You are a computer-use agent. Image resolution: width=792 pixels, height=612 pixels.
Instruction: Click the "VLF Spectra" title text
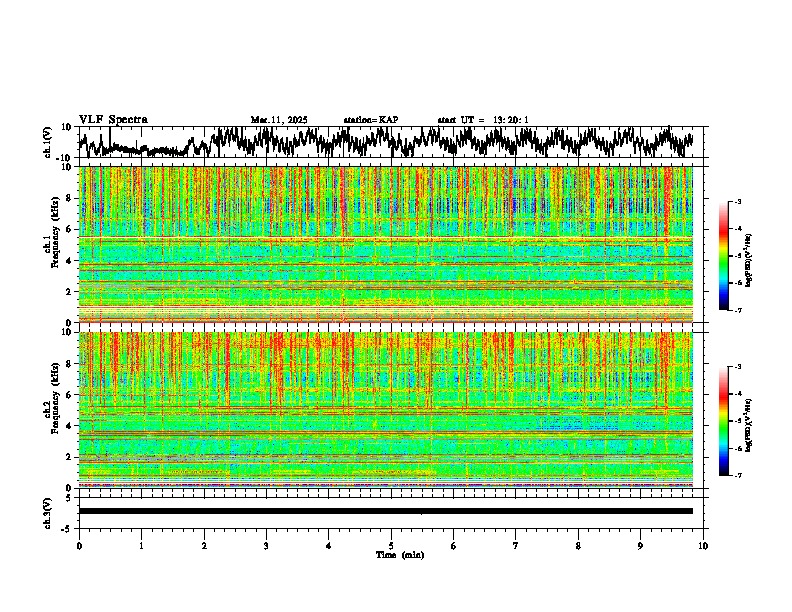point(113,120)
